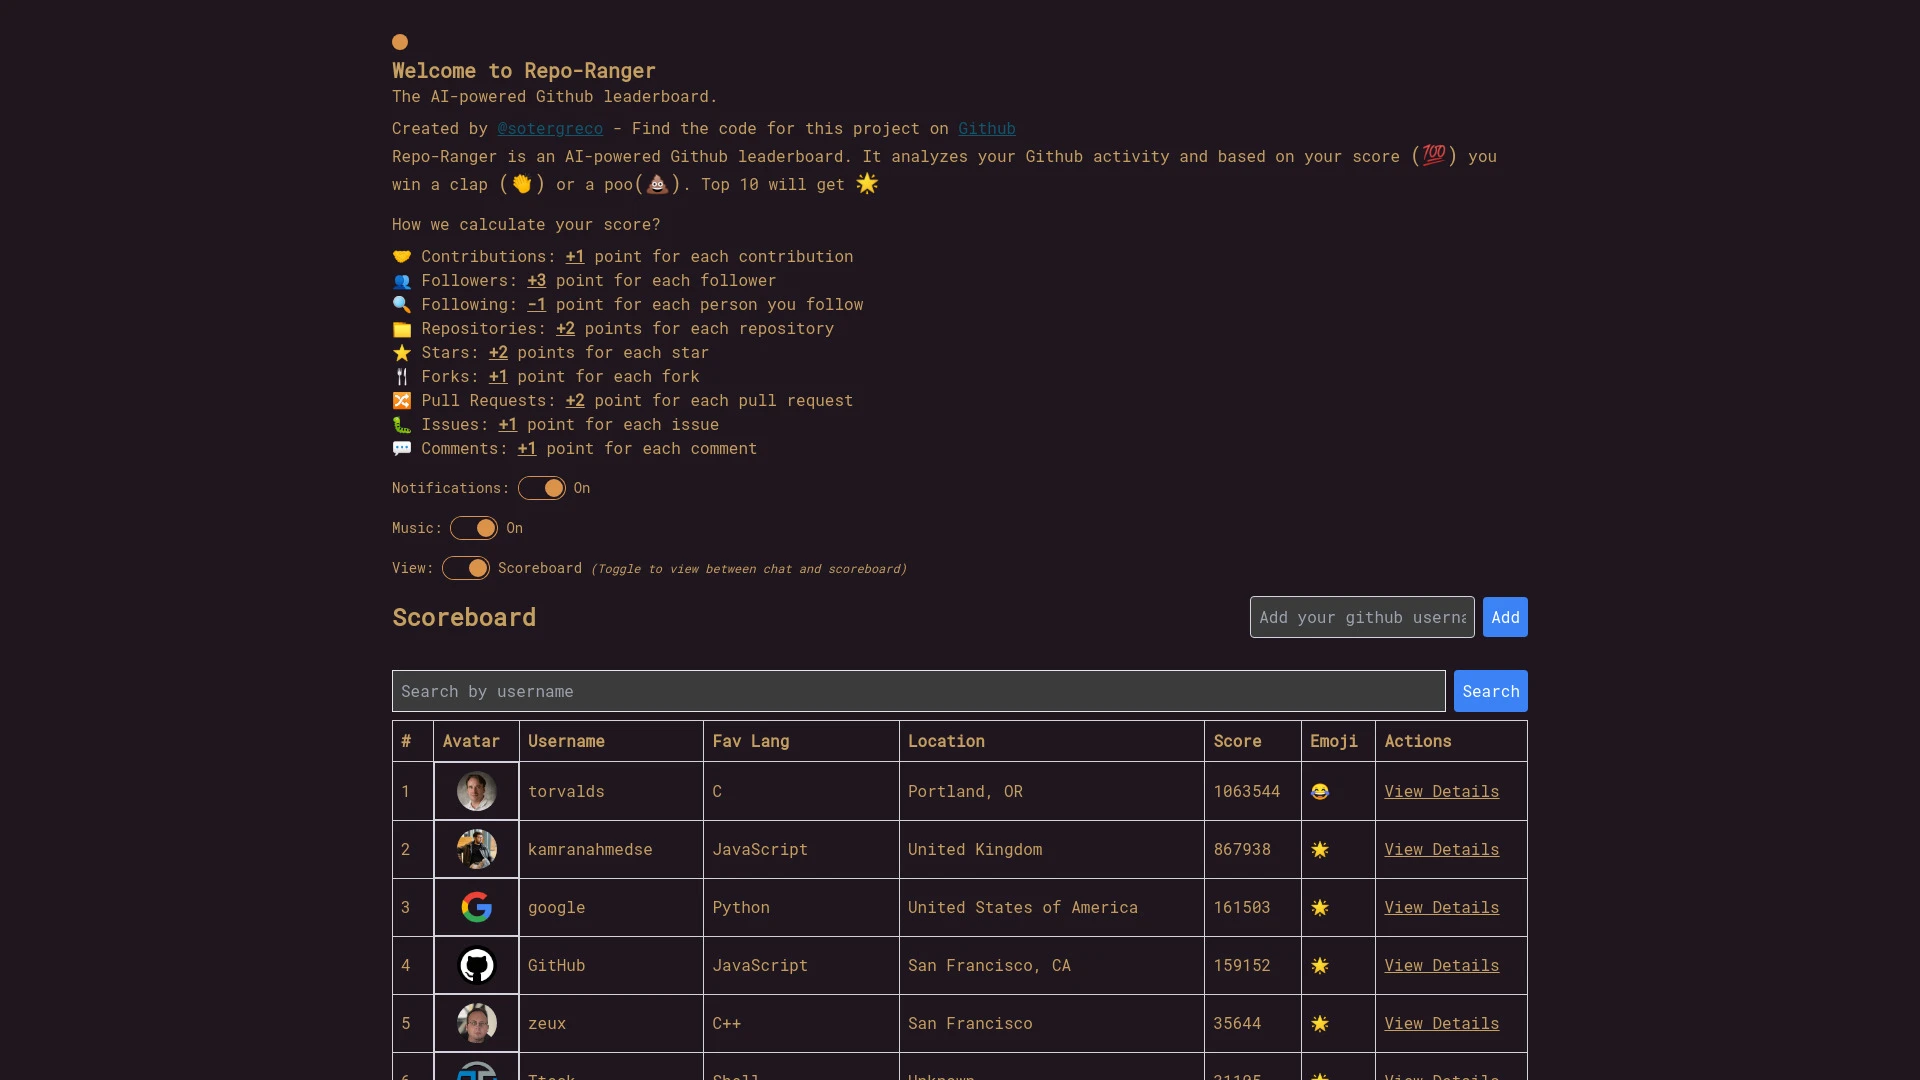
Task: Click torvalds grinning emoji icon
Action: pos(1319,791)
